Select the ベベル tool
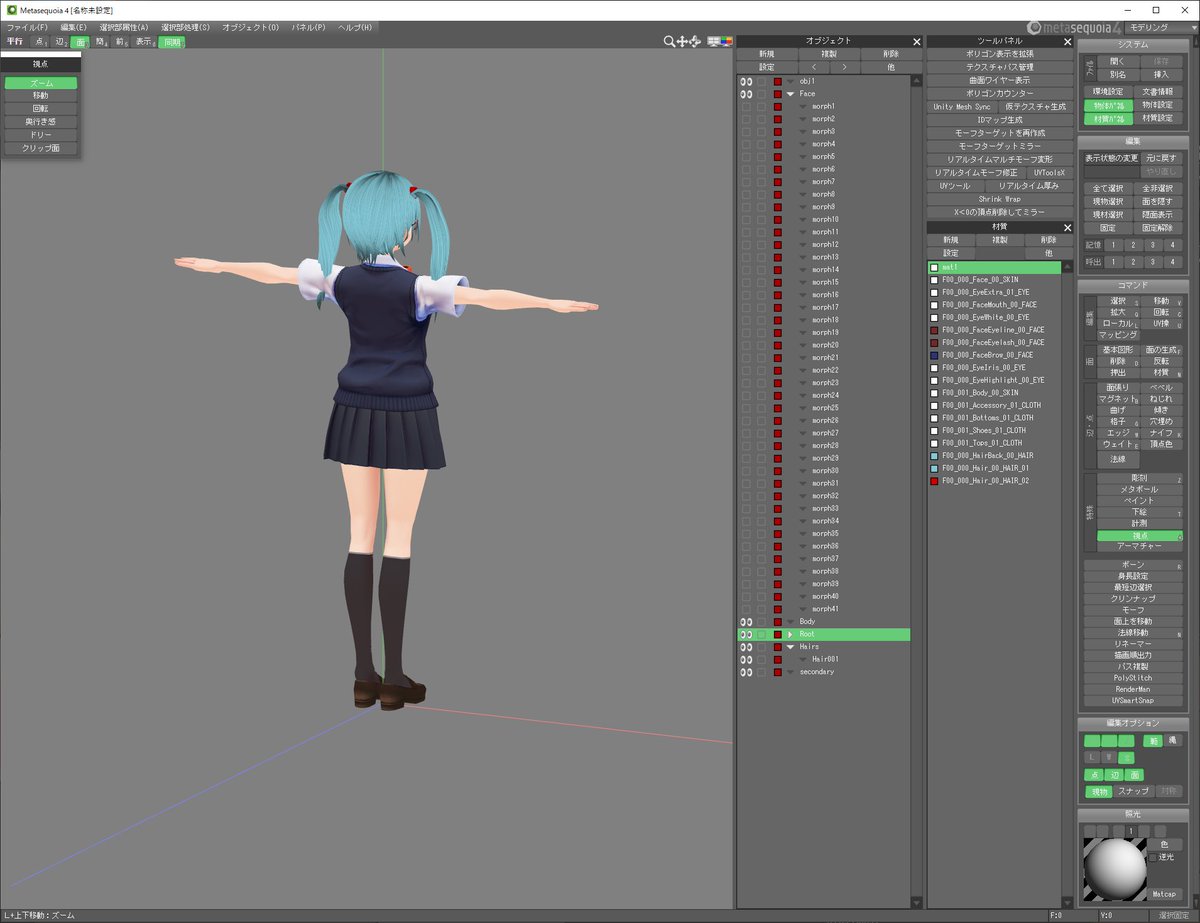 [1161, 387]
